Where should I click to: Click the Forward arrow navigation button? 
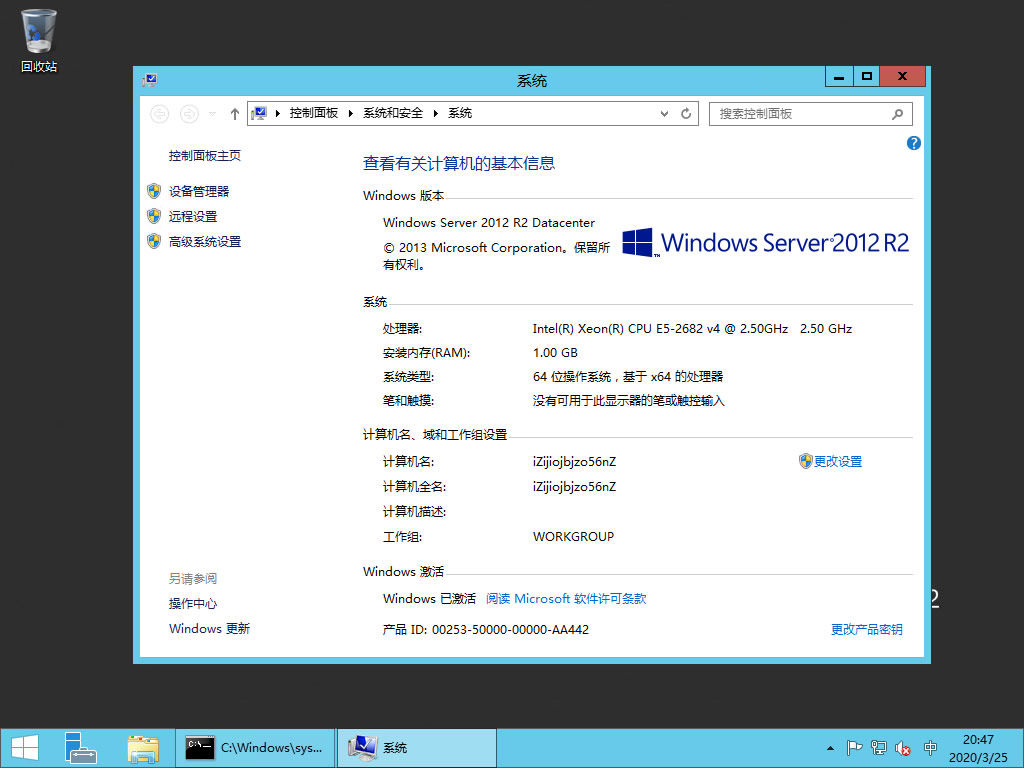click(x=189, y=114)
